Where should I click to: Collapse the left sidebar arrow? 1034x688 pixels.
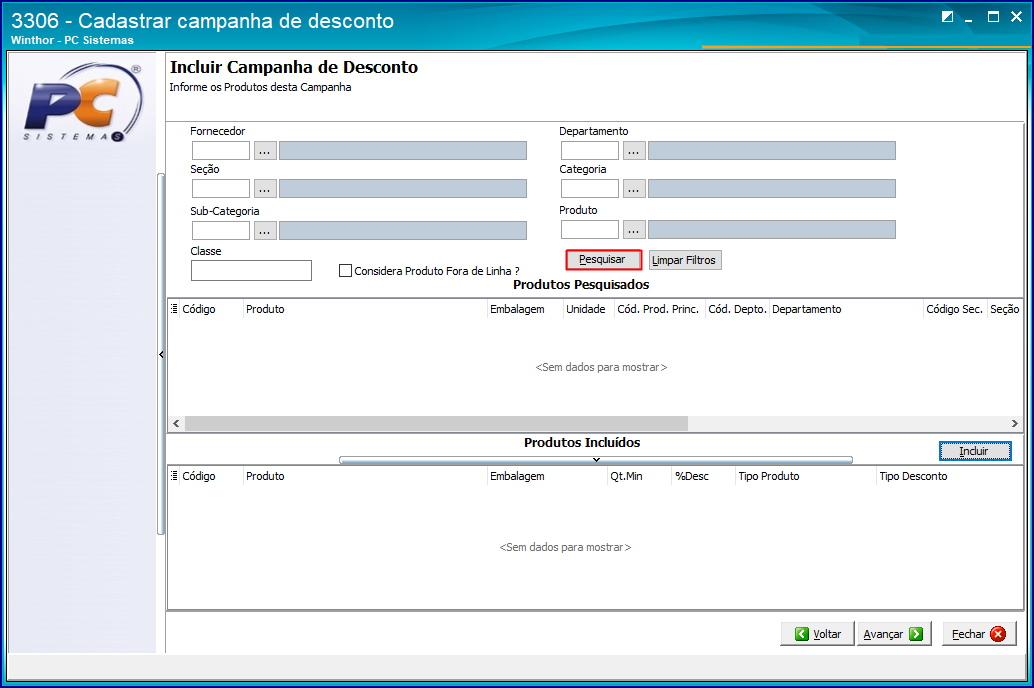(161, 355)
